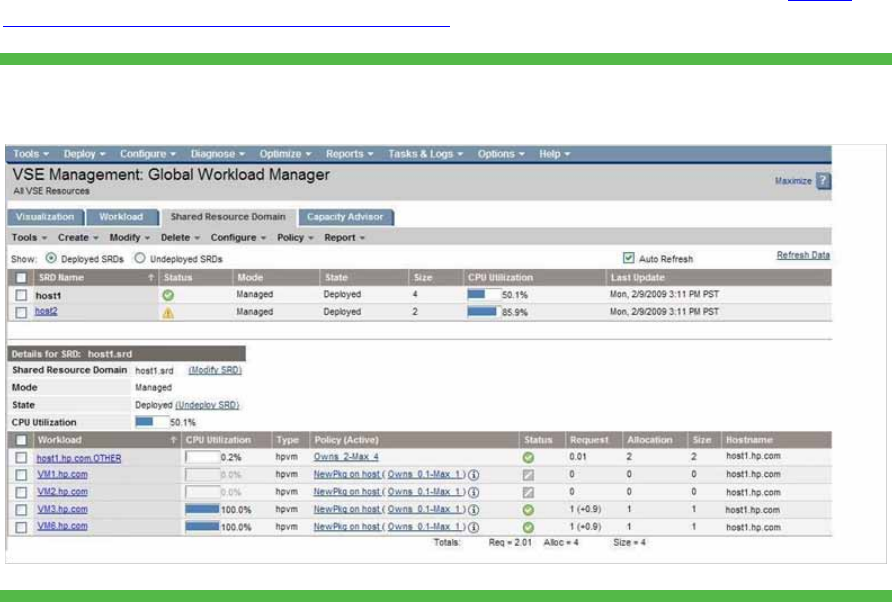Viewport: 892px width, 602px height.
Task: Click gray status icon for VM2.hp.com
Action: point(528,492)
